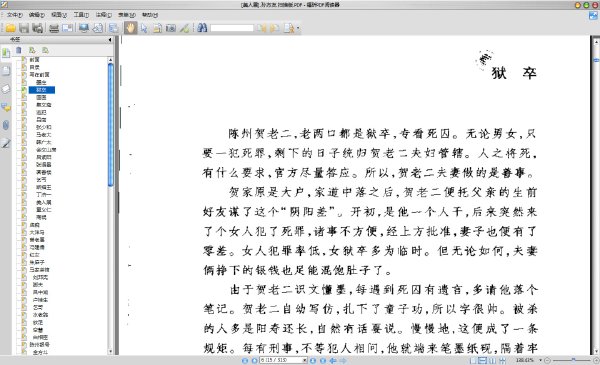This screenshot has height=365, width=600.
Task: Go to the previous page
Action: [254, 360]
